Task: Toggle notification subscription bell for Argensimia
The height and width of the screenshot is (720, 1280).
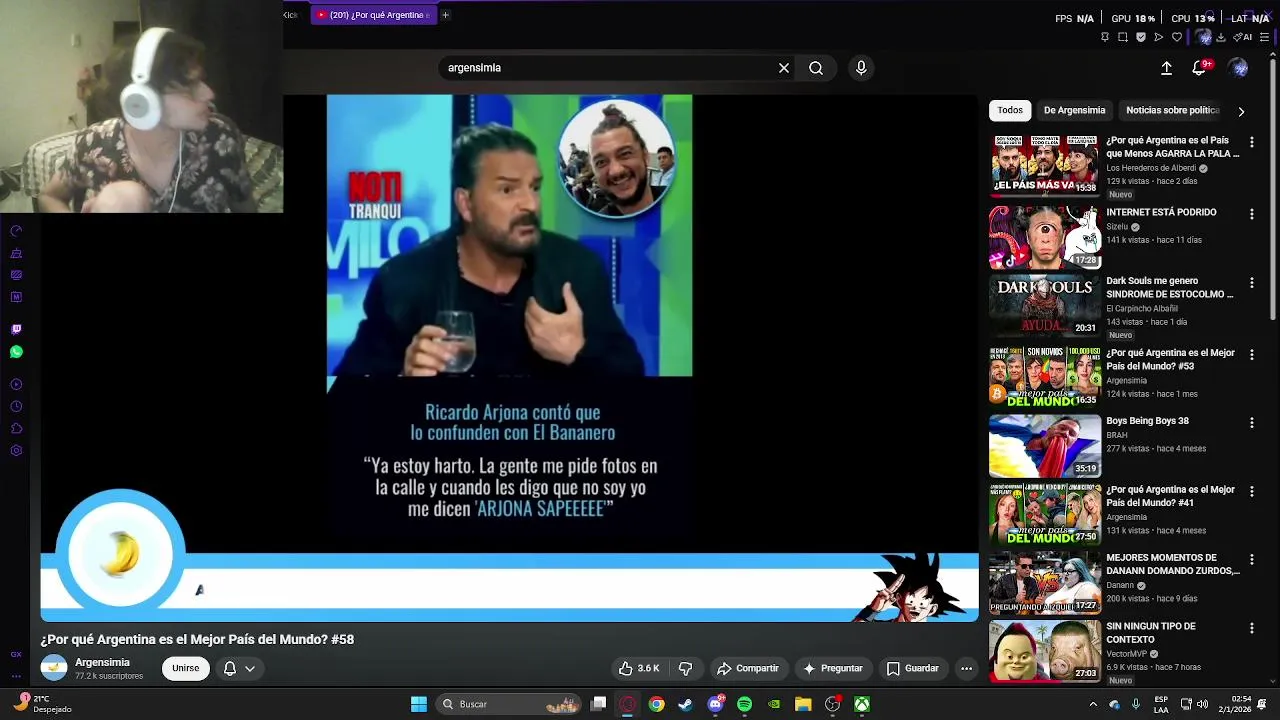Action: pos(230,668)
